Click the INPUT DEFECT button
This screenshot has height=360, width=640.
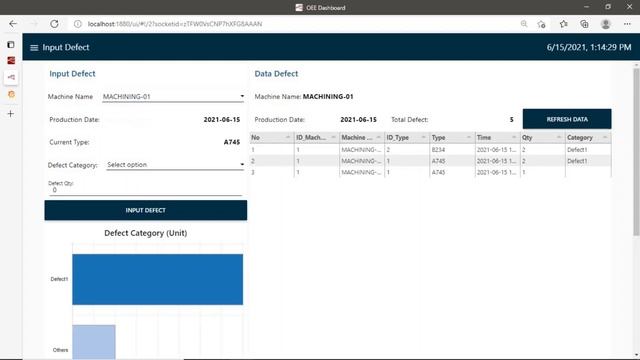(146, 210)
